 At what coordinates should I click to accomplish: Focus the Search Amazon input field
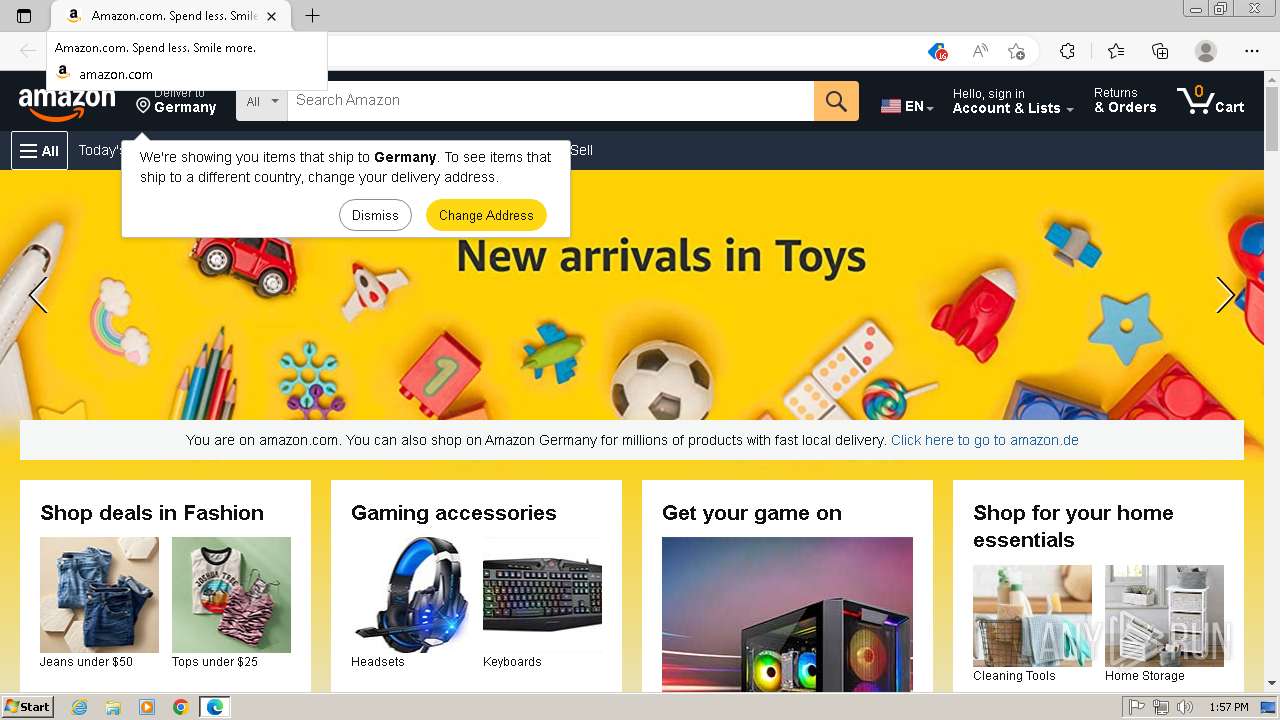(551, 101)
